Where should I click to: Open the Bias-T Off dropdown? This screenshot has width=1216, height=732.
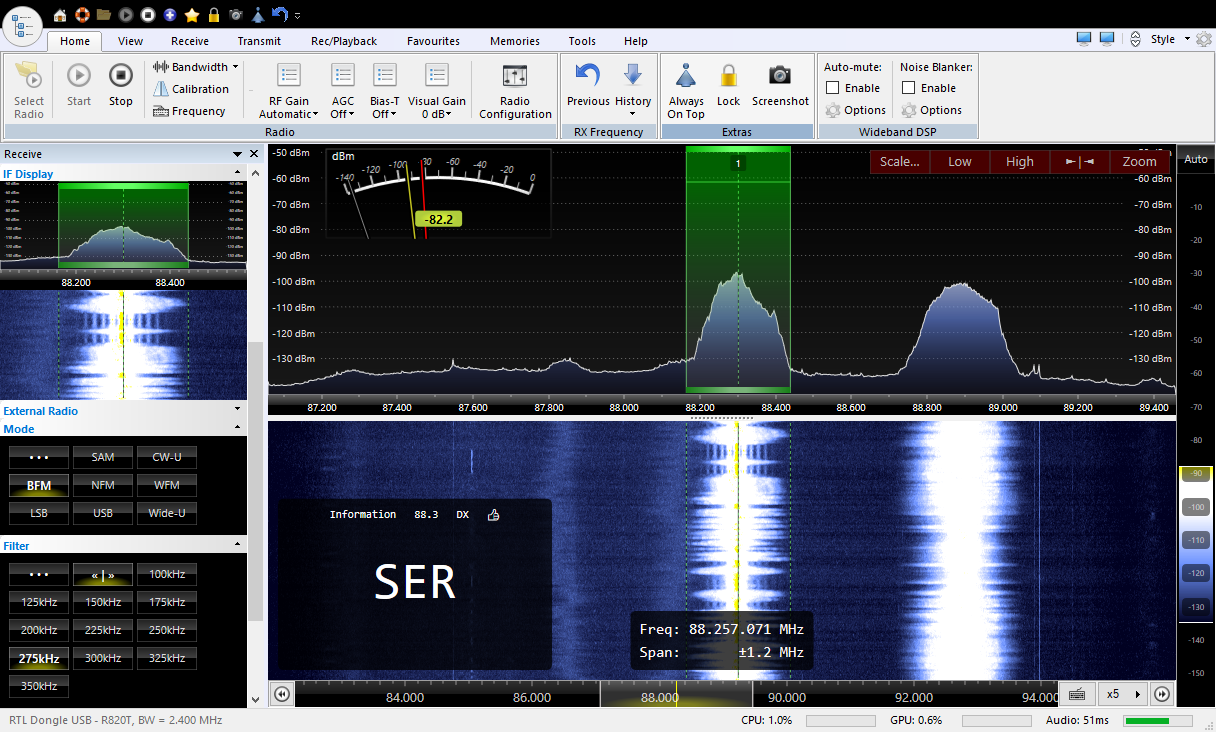385,91
